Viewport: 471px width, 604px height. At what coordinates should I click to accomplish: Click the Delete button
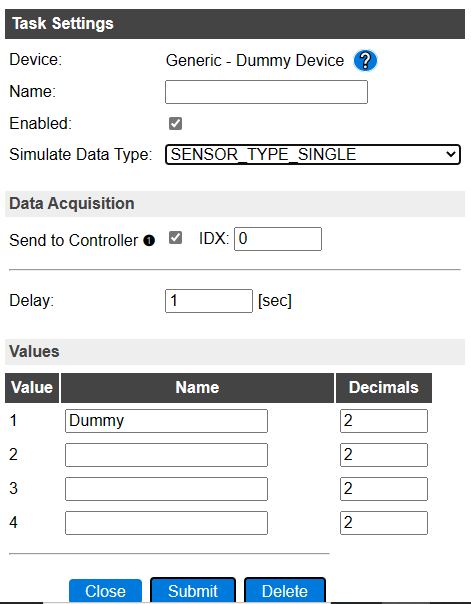pos(285,591)
